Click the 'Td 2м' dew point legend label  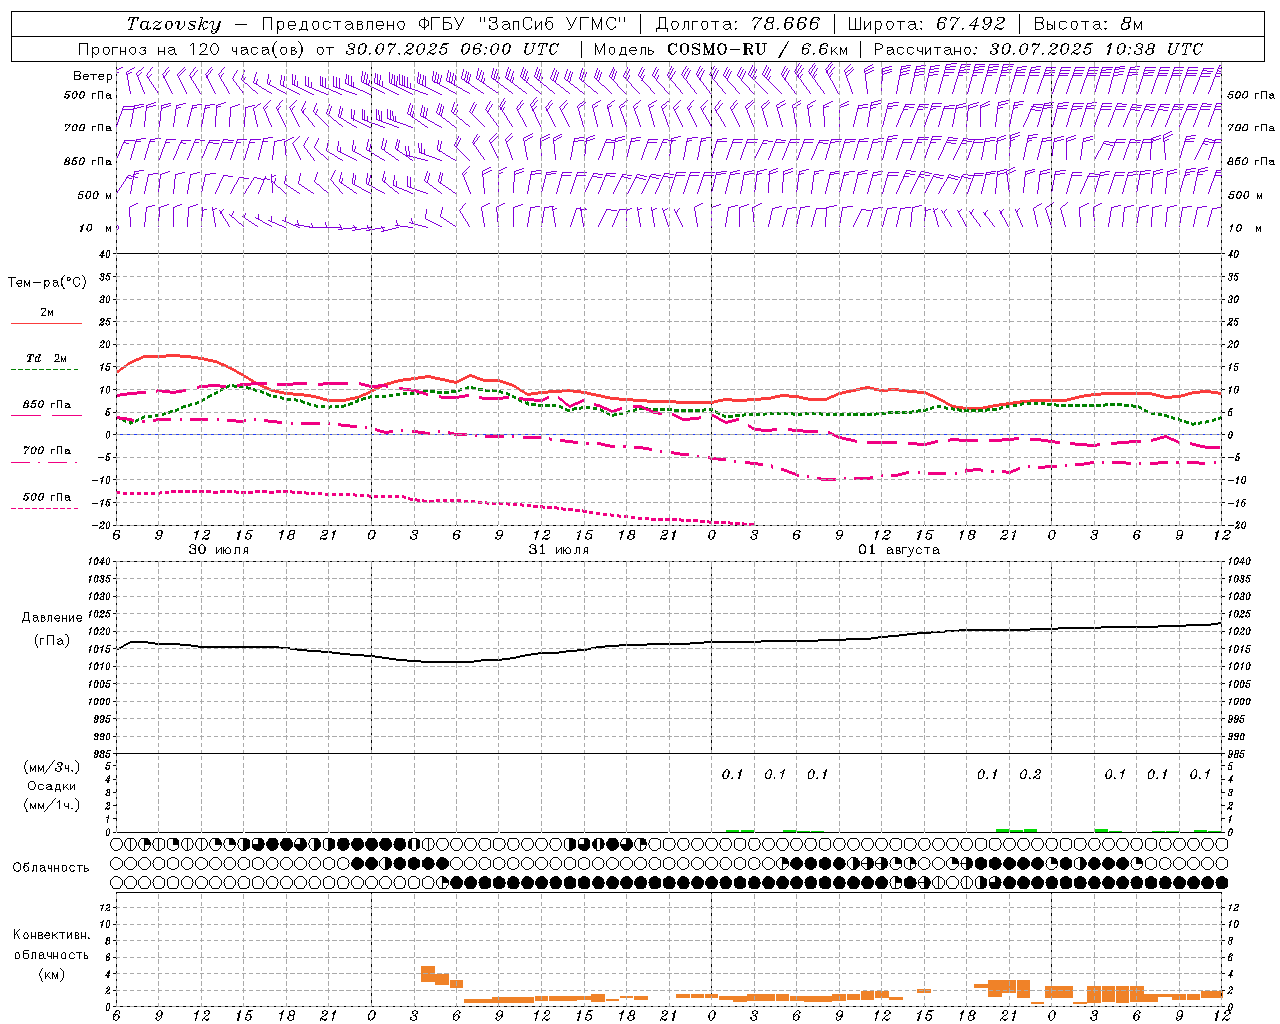click(47, 358)
